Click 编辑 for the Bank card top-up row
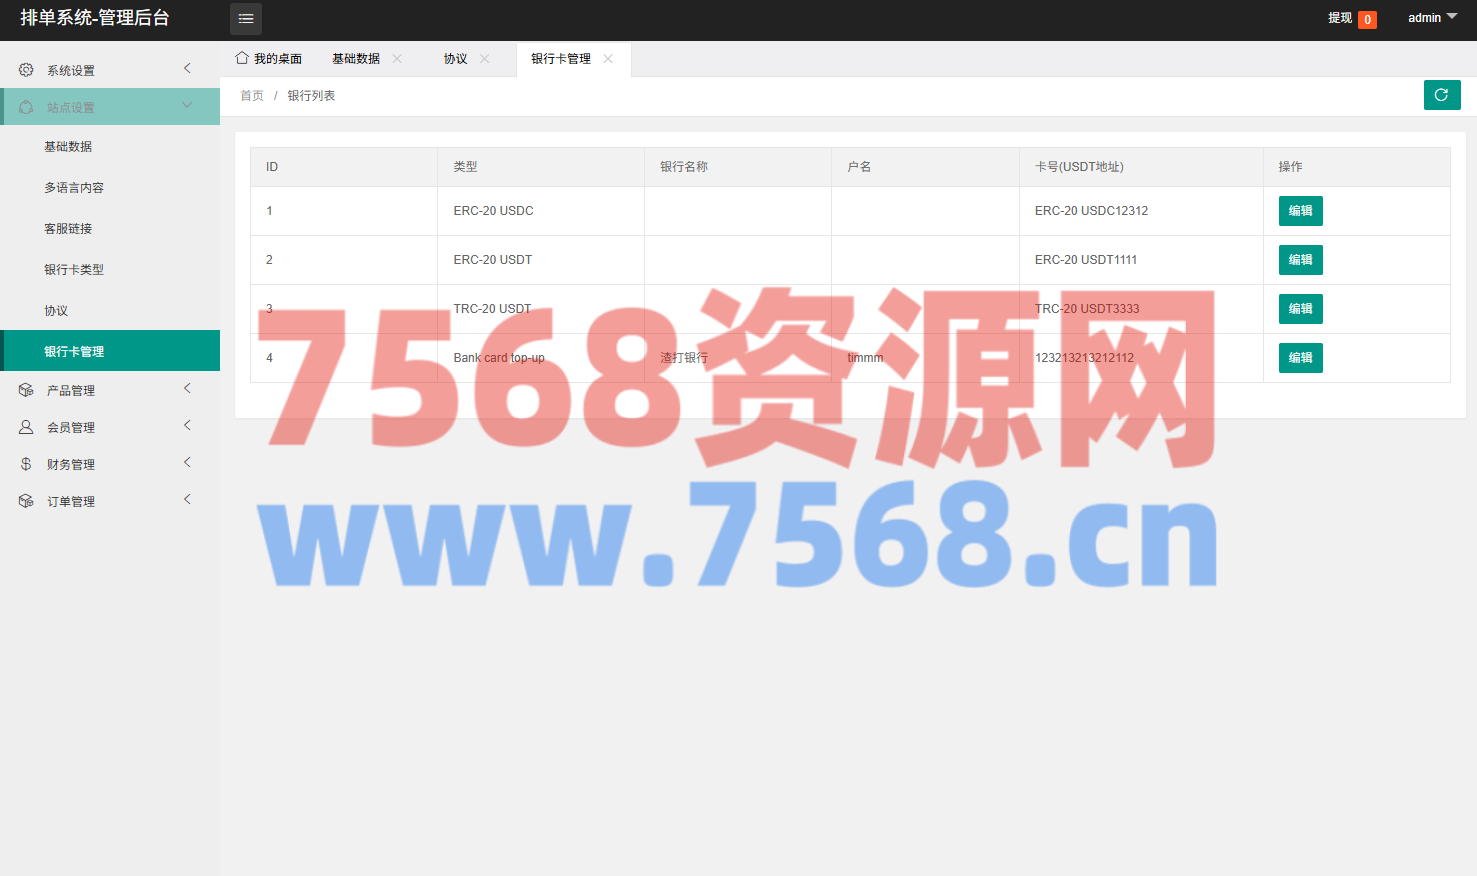Image resolution: width=1477 pixels, height=876 pixels. [x=1300, y=358]
